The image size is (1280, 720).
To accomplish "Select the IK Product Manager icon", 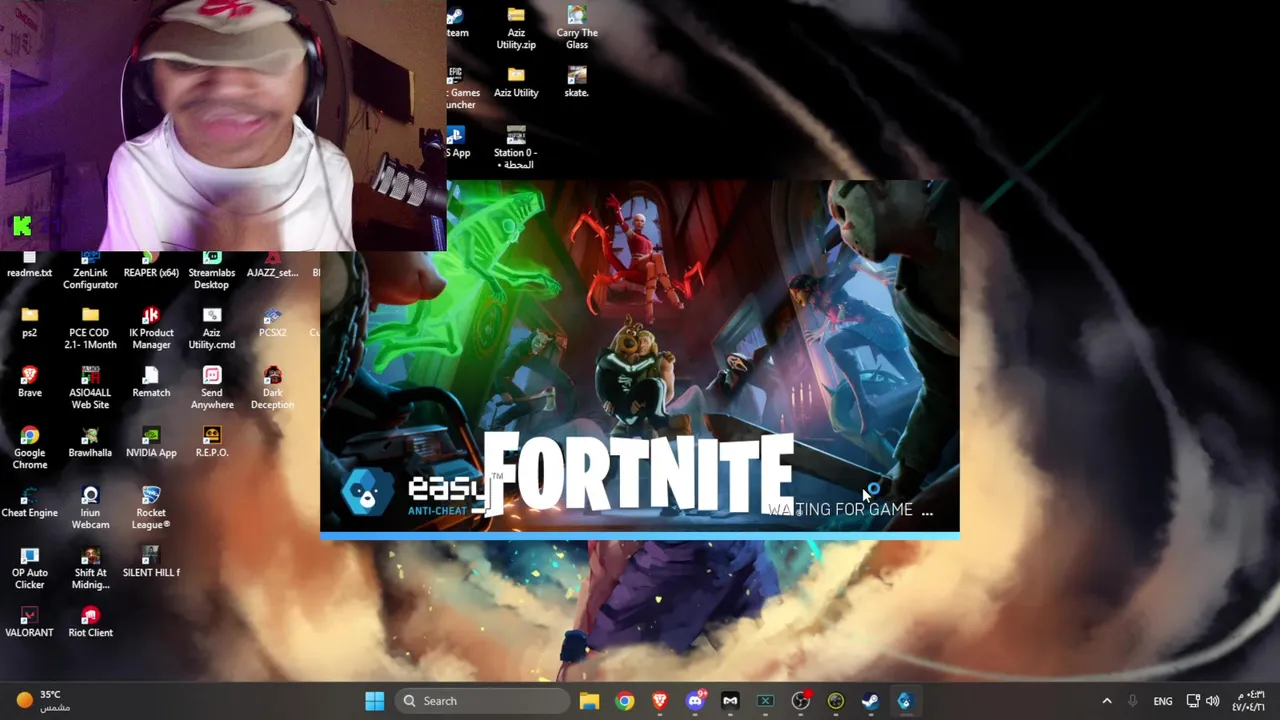I will 151,327.
